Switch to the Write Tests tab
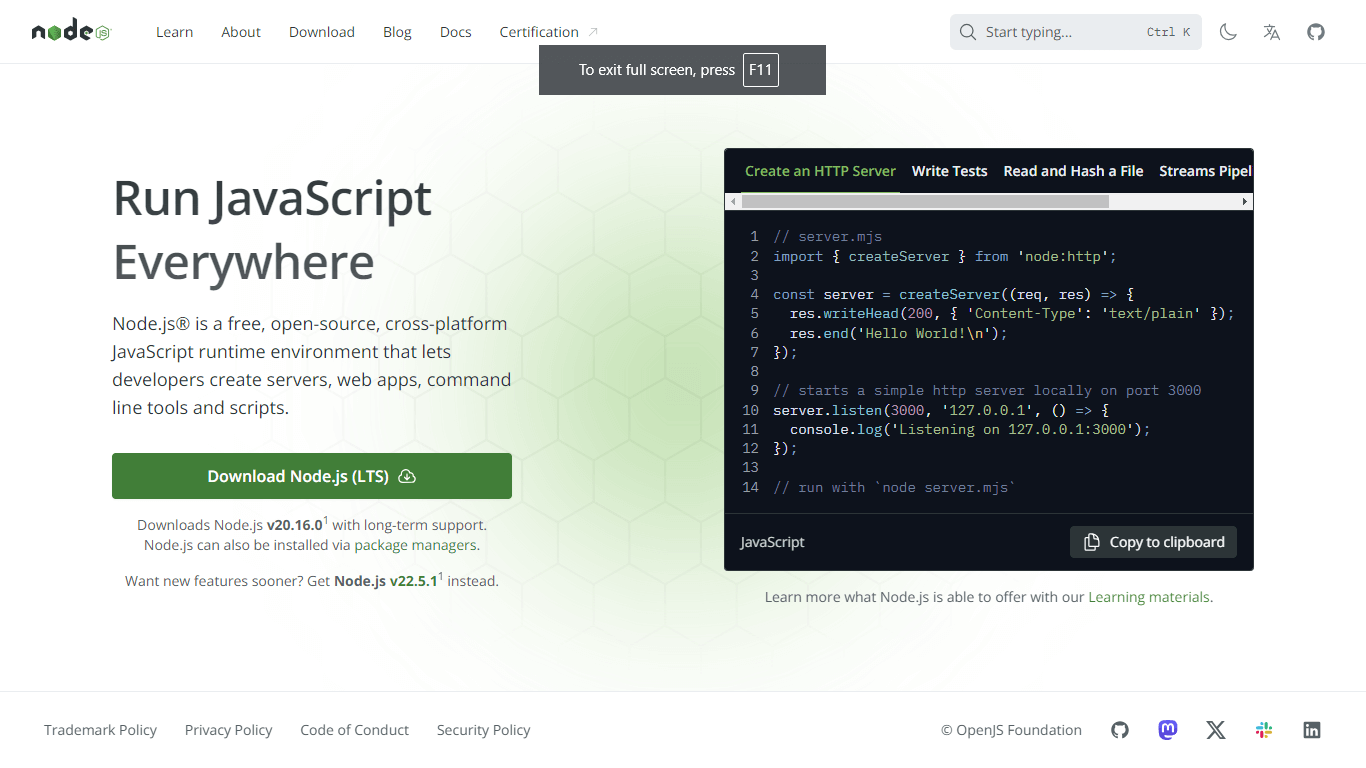1366x768 pixels. tap(949, 171)
